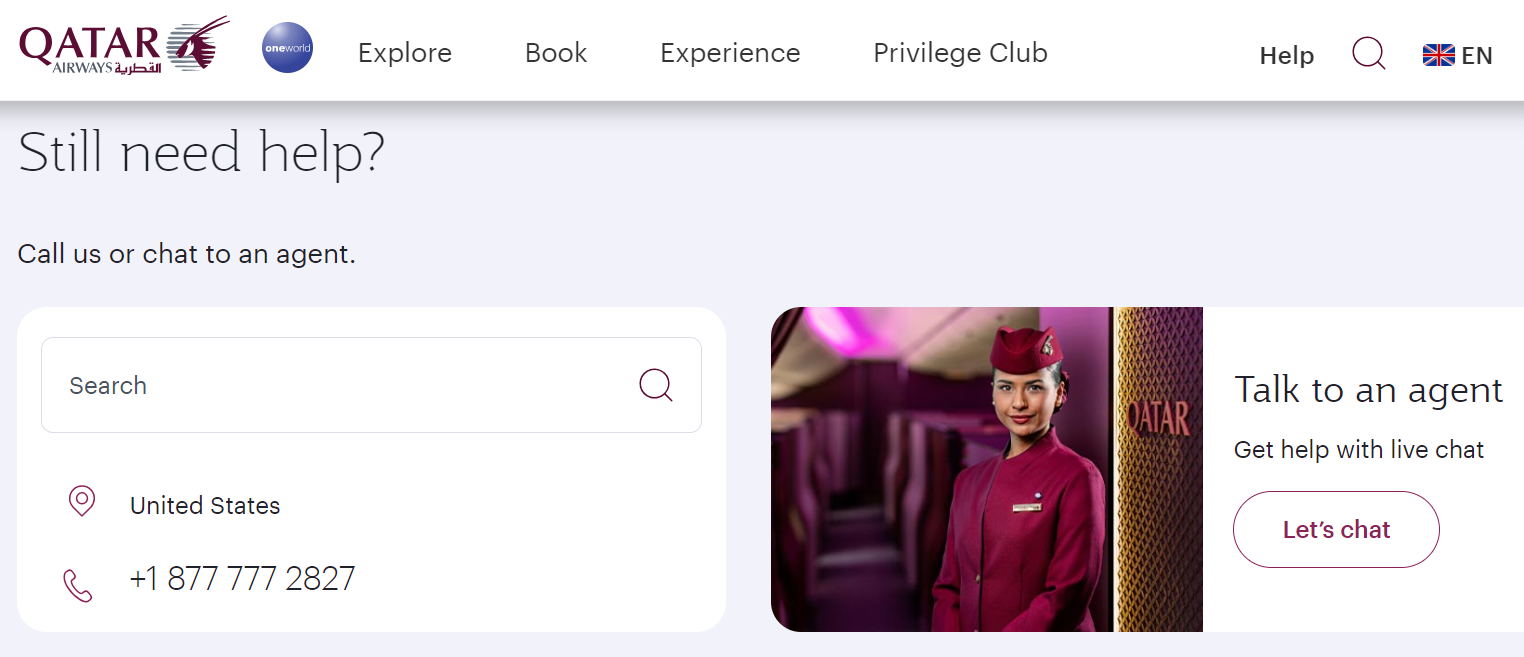The image size is (1524, 657).
Task: Open search using the header magnifier icon
Action: click(x=1367, y=54)
